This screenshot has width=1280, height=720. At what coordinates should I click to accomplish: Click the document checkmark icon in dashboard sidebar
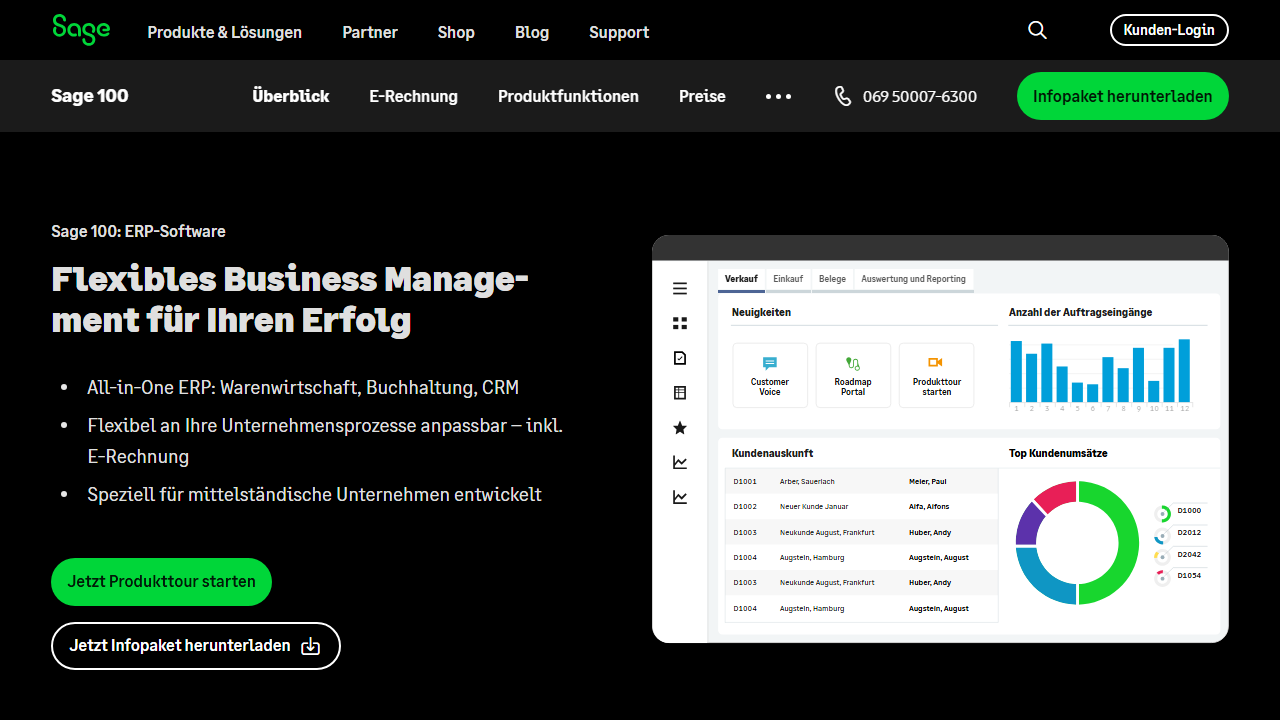680,358
